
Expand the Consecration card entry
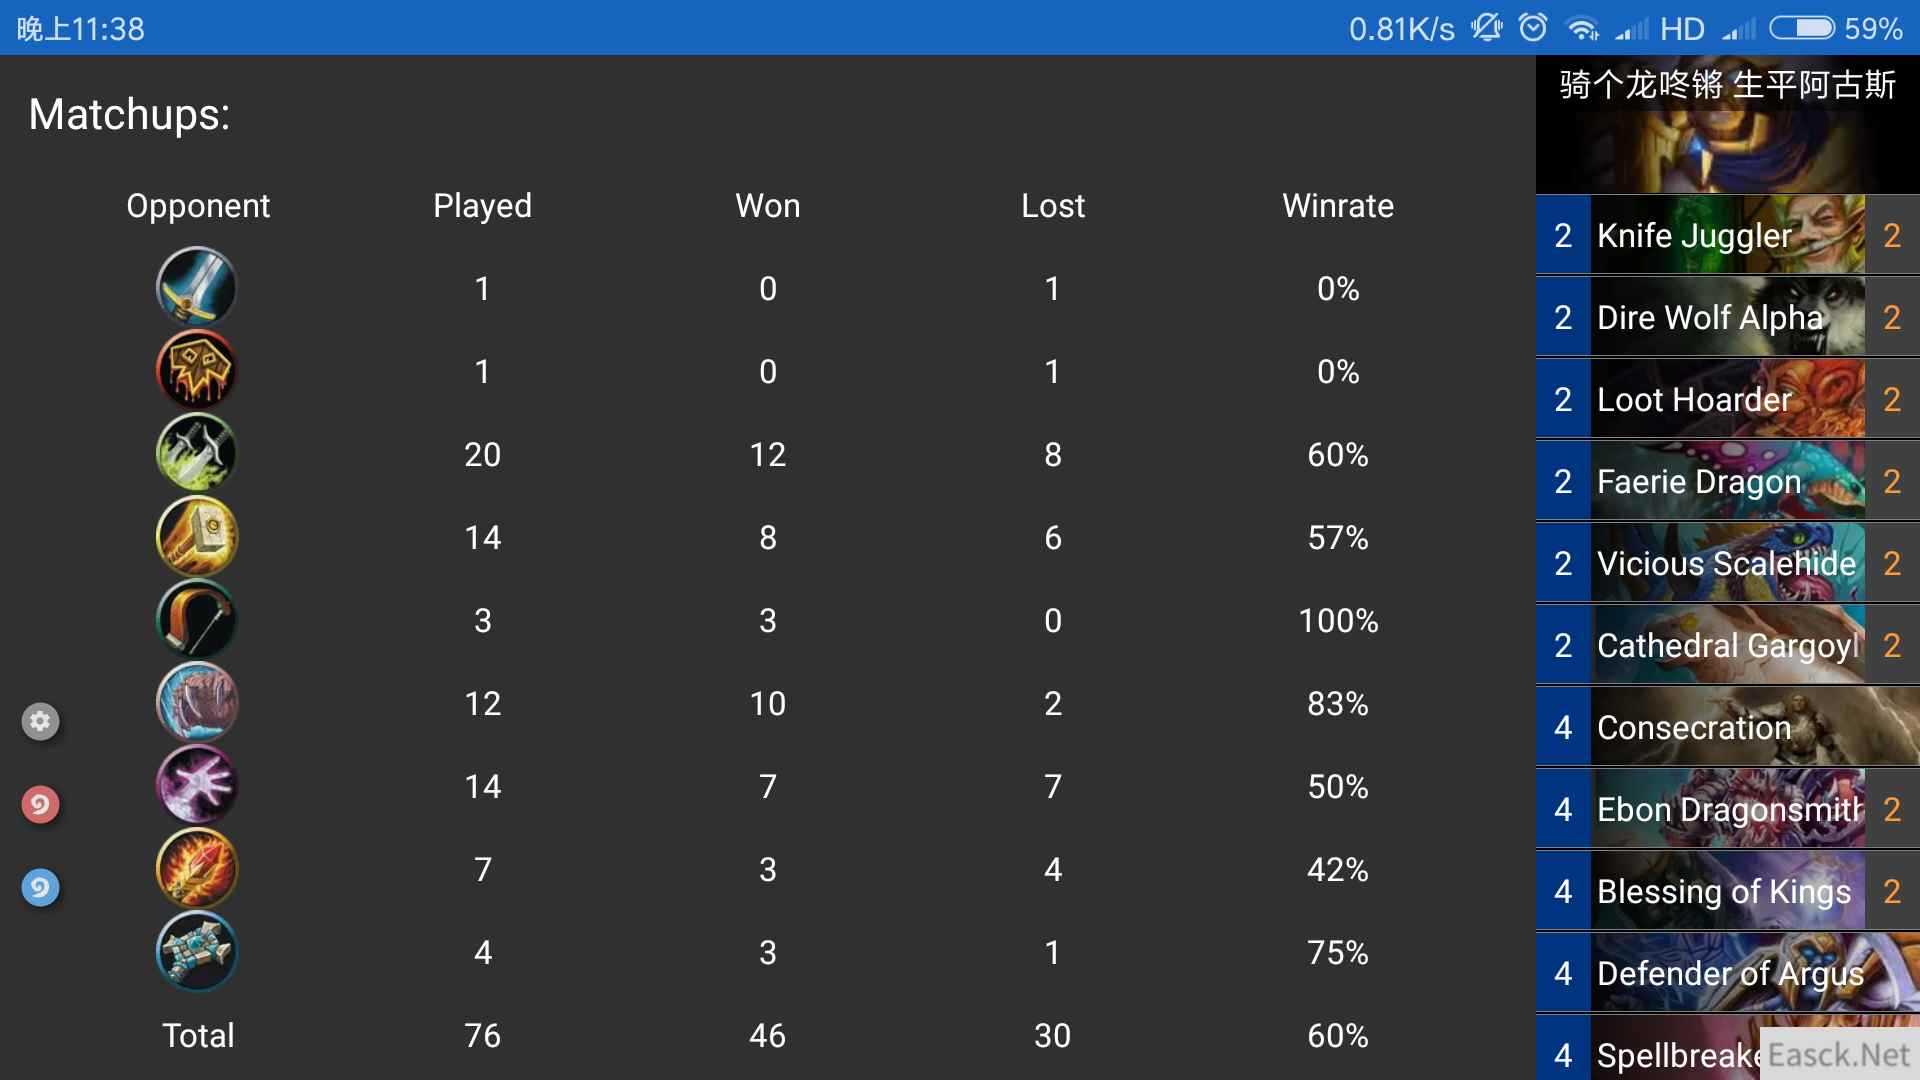tap(1727, 725)
